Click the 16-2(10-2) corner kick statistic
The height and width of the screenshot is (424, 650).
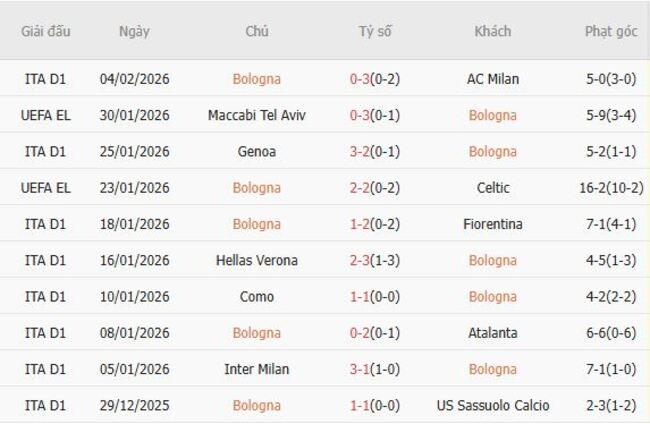pyautogui.click(x=611, y=188)
